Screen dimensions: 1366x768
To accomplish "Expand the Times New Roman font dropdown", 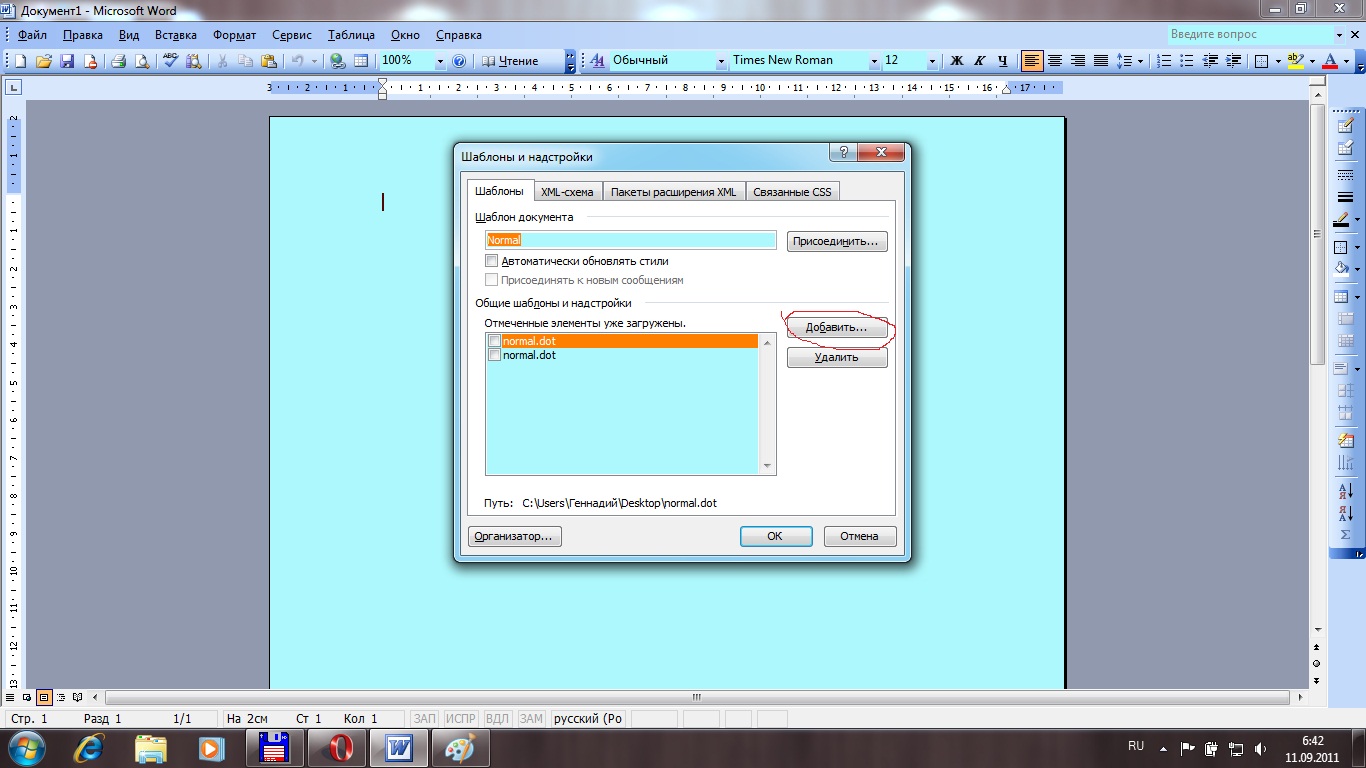I will [x=874, y=61].
